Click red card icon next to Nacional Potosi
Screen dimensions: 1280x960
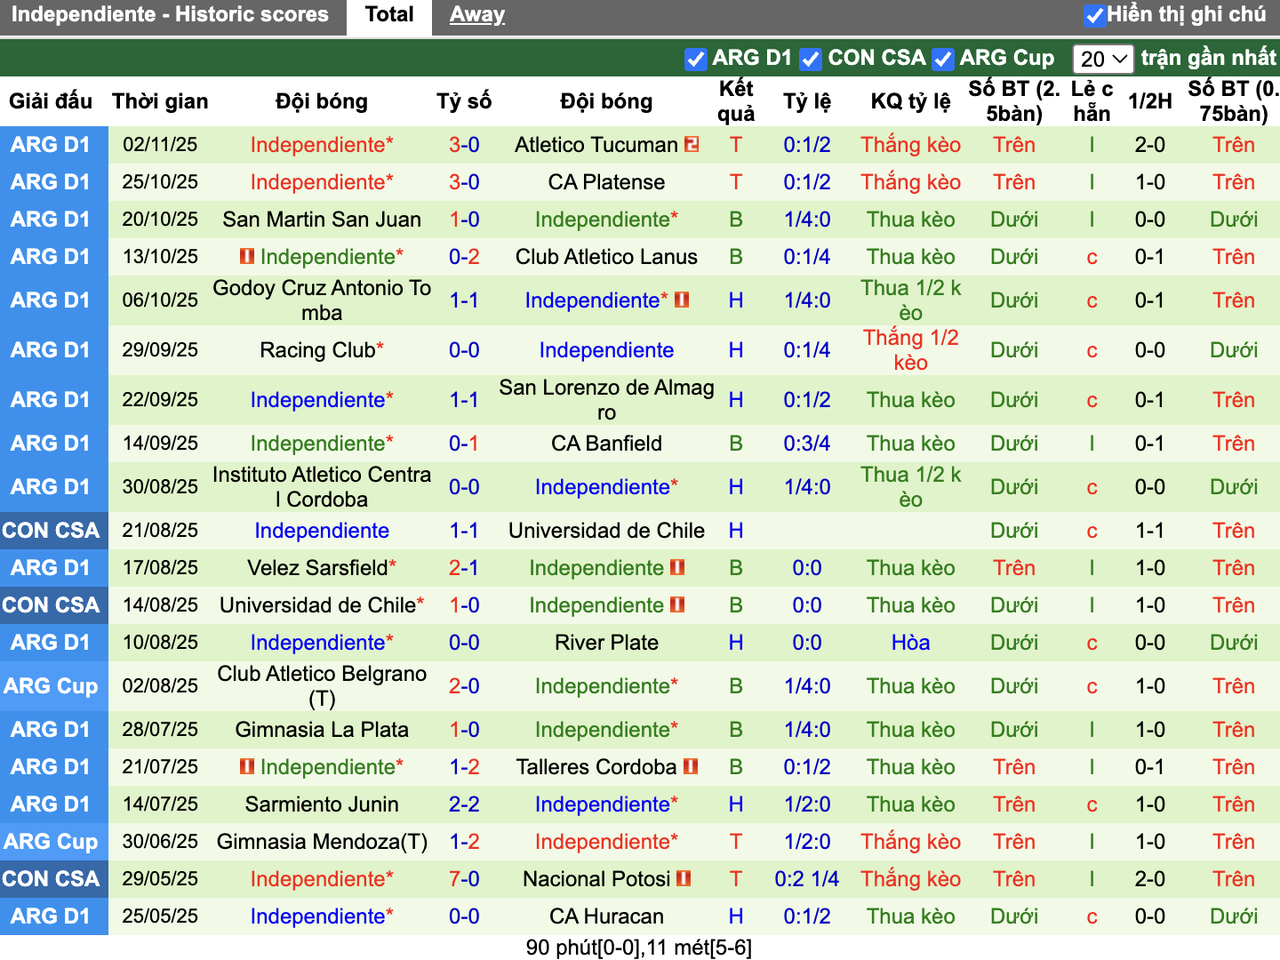684,879
